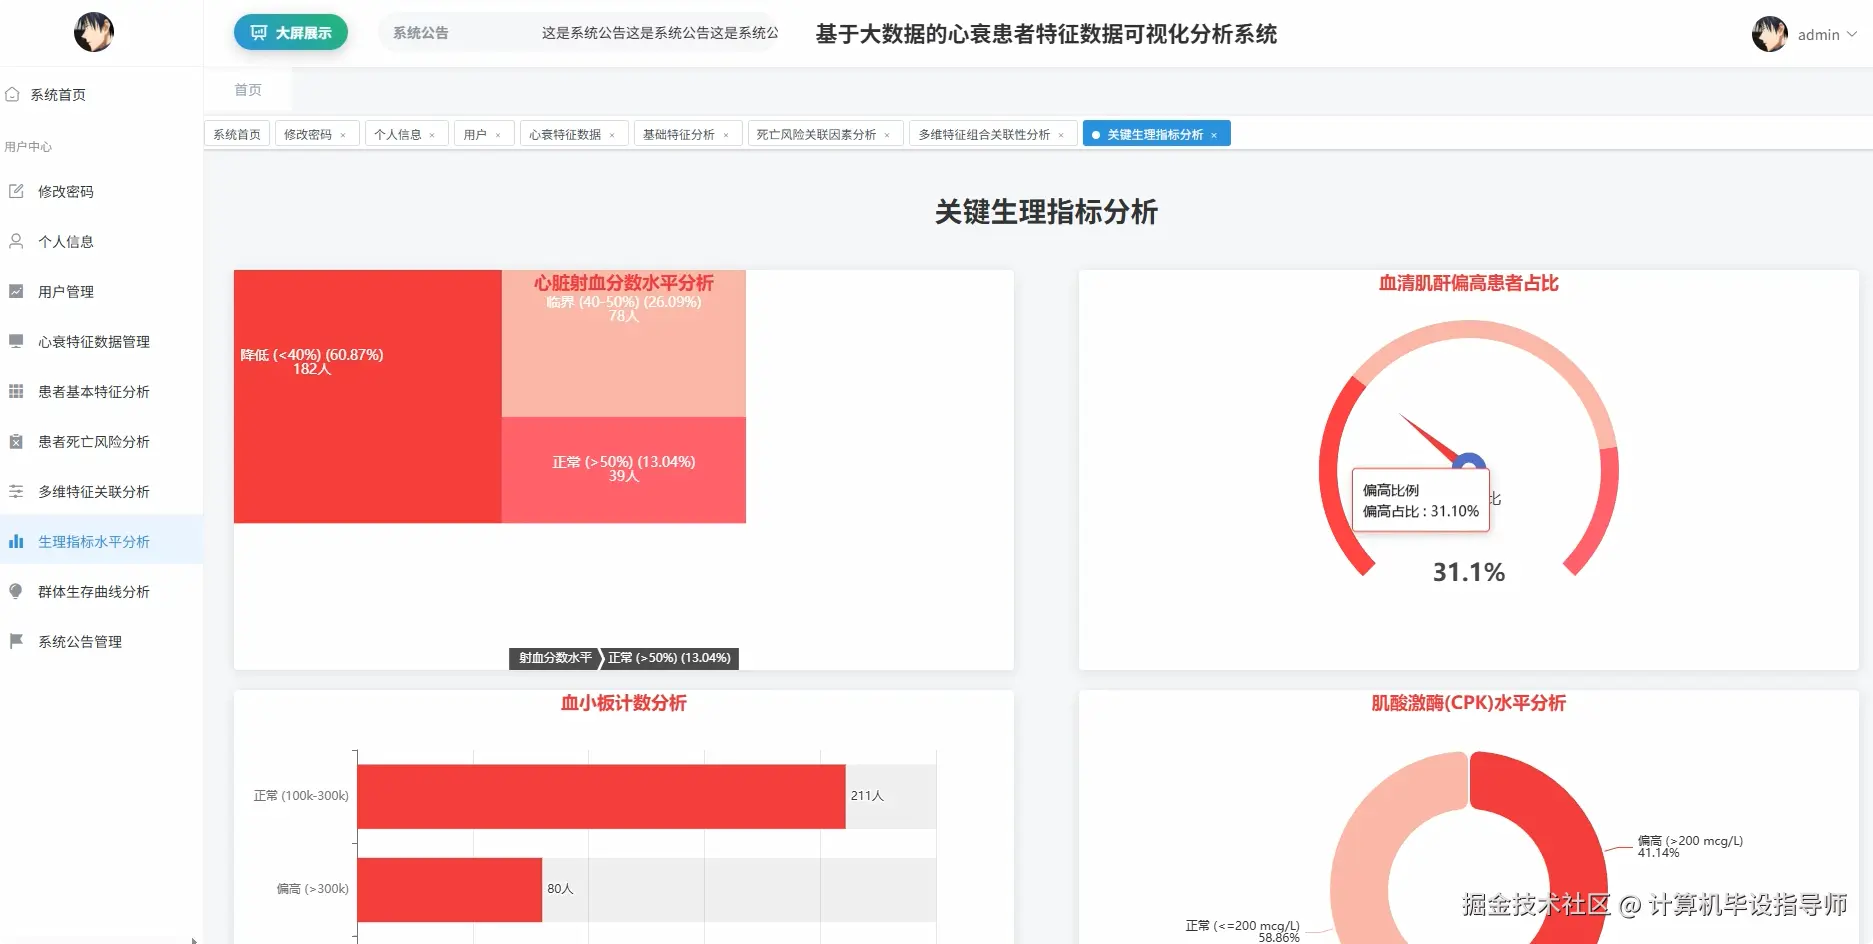Click the bar chart icon beside 生理指标水平分析
This screenshot has height=944, width=1873.
16,541
